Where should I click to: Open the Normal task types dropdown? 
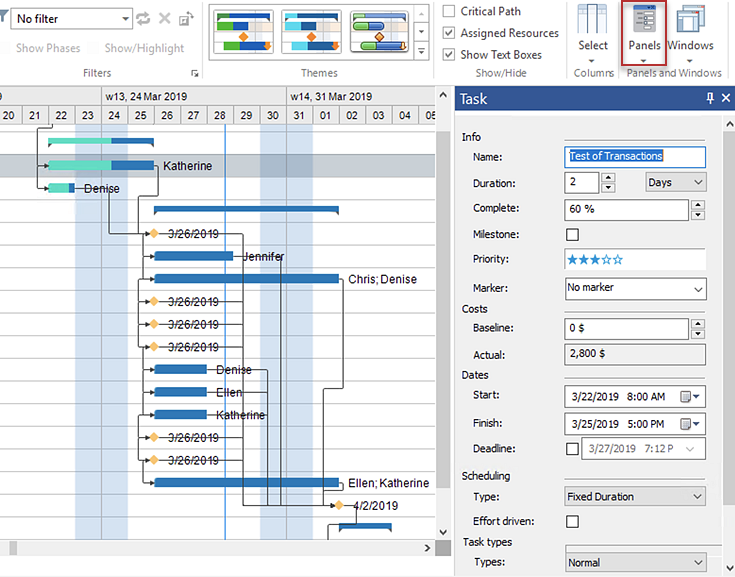tap(635, 562)
